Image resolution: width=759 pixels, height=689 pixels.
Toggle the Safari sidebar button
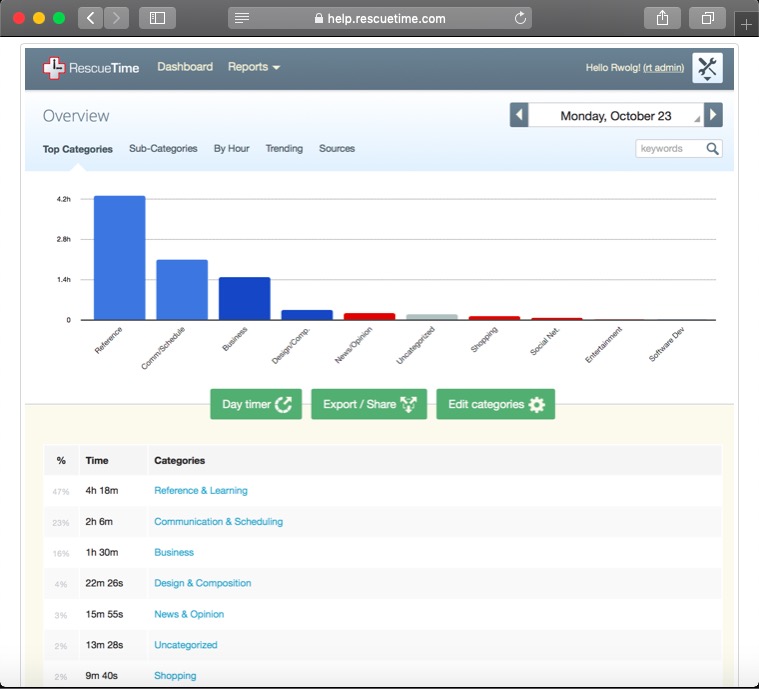(157, 18)
